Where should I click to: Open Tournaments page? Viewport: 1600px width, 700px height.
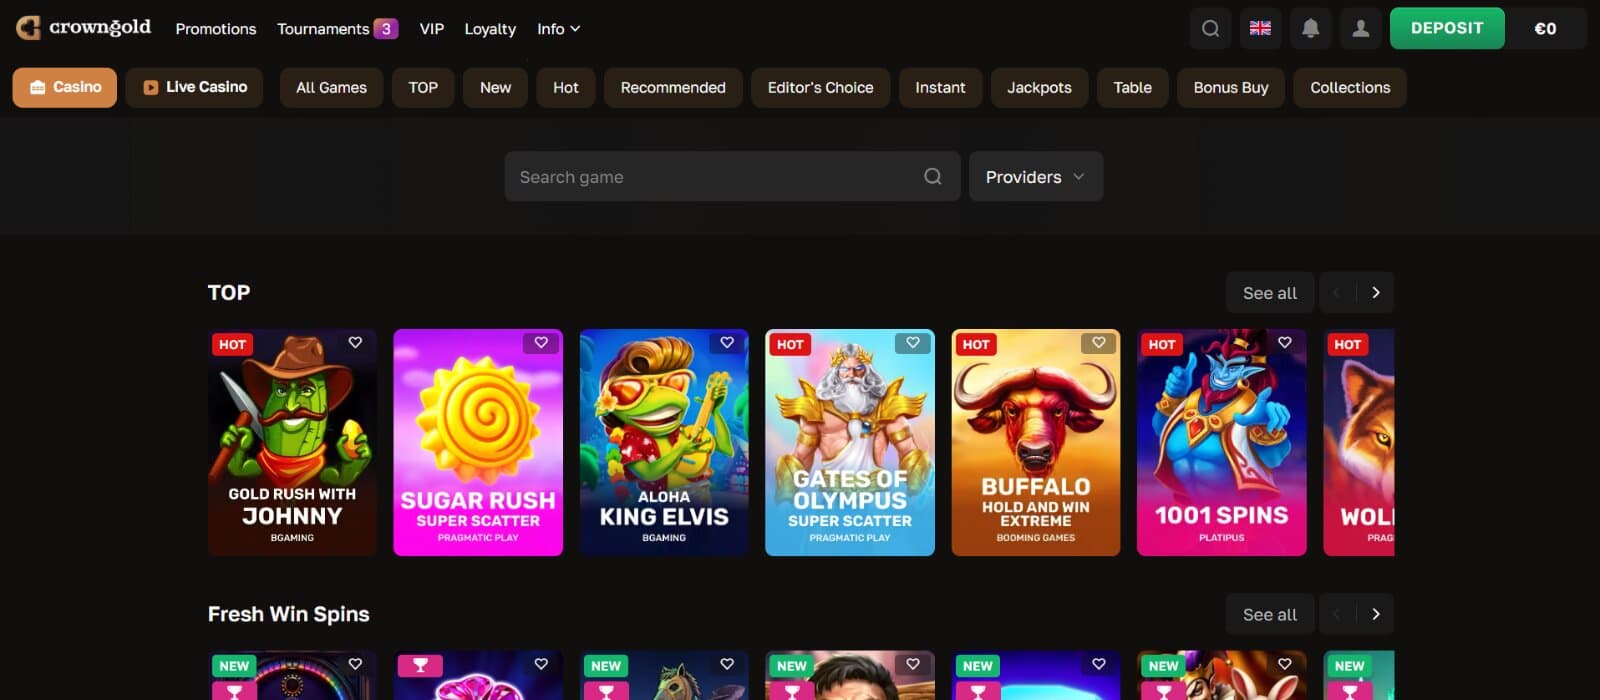[323, 28]
